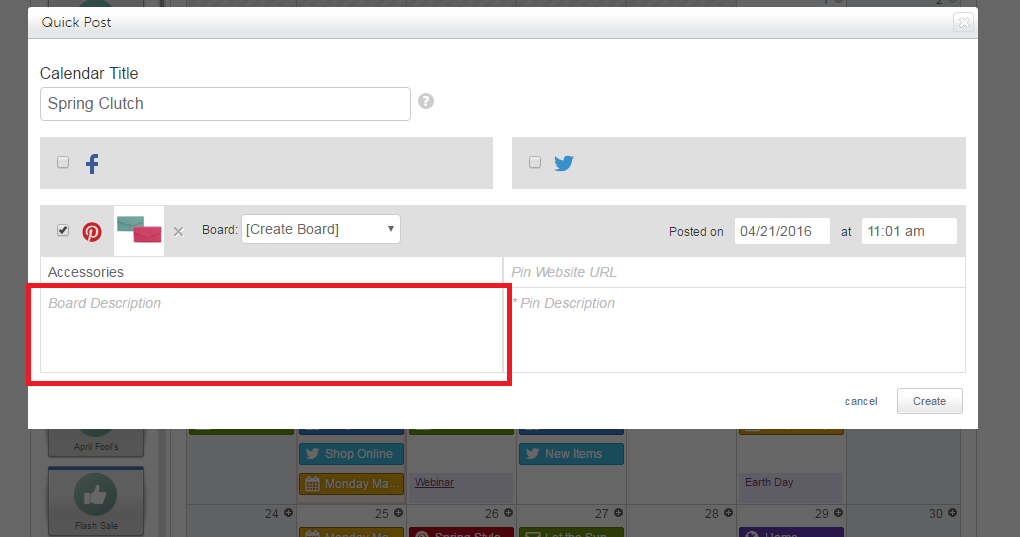The width and height of the screenshot is (1020, 537).
Task: Click the Calendar Title text field
Action: point(225,104)
